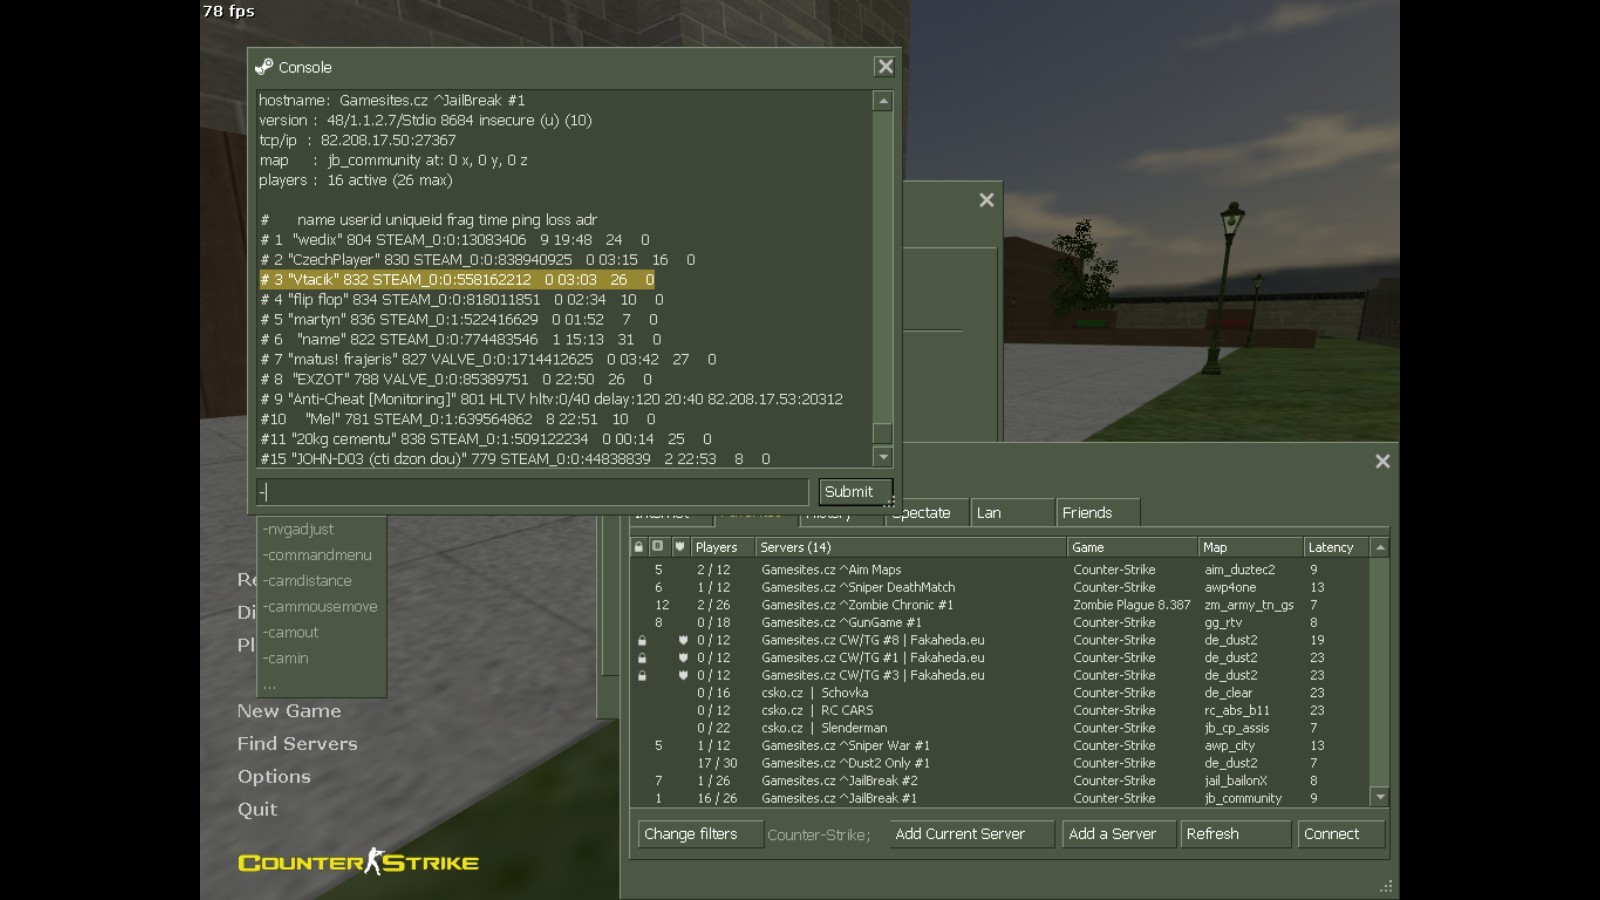Click lock icon on Gamesites.cz CW/TG #1 row

tap(642, 658)
